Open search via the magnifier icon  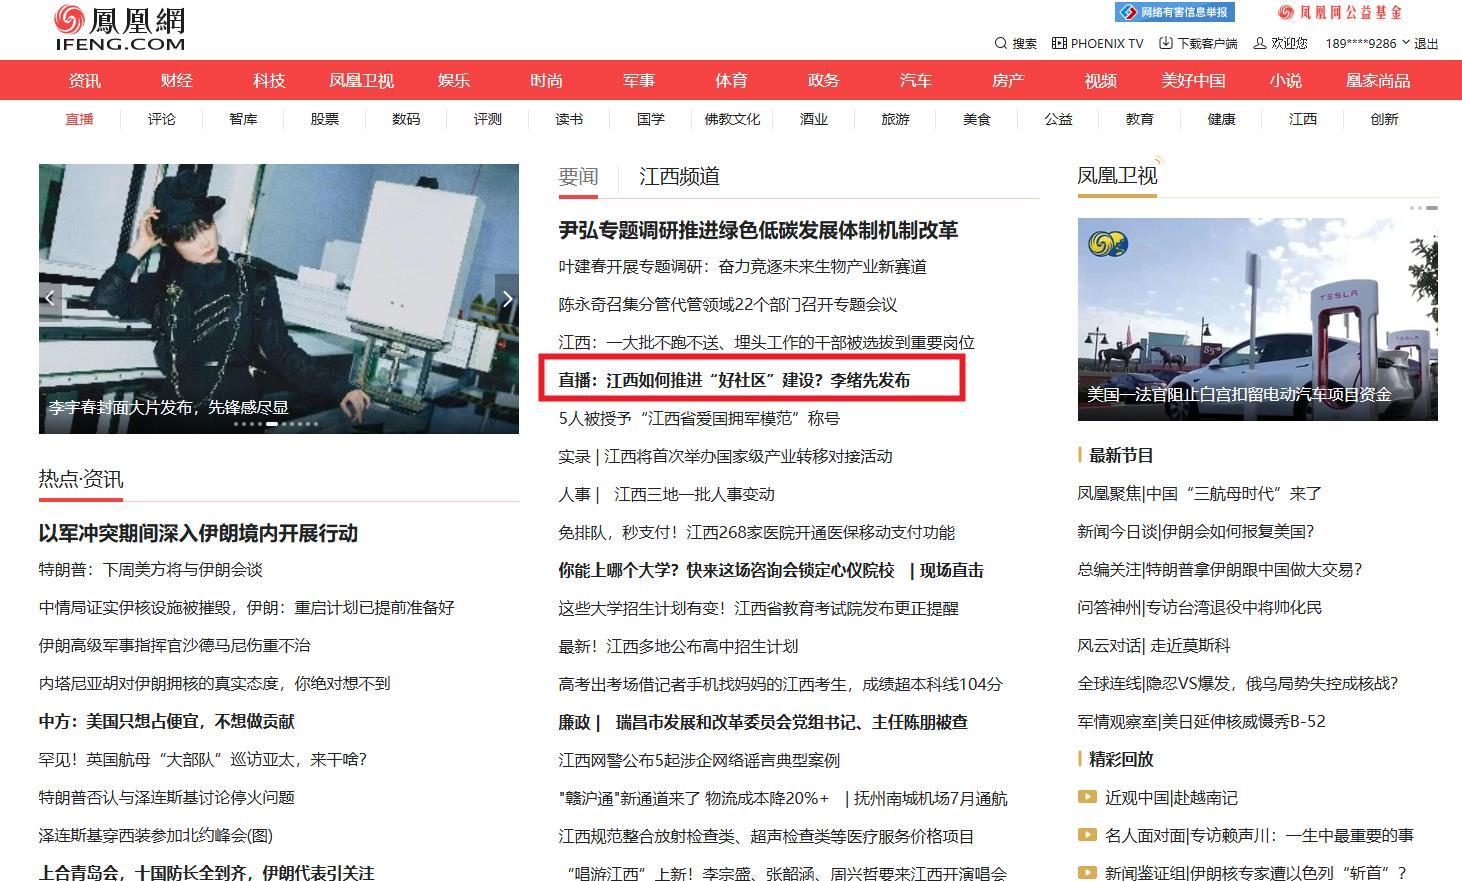[x=1000, y=43]
